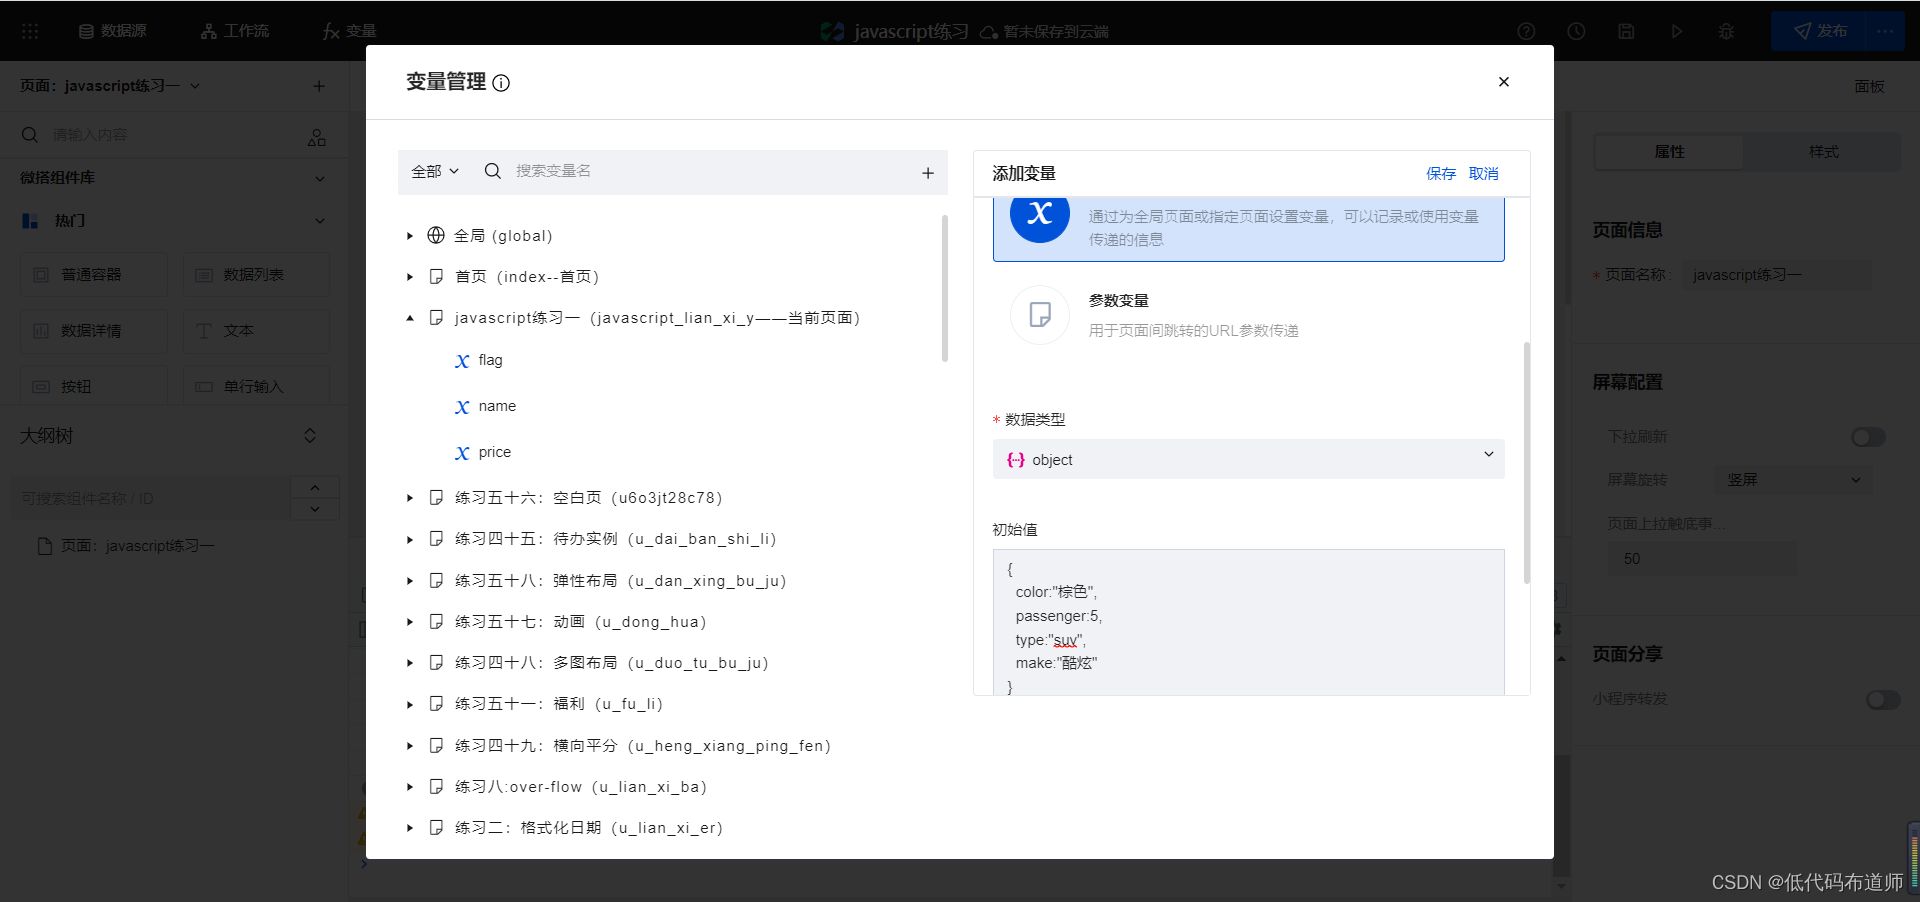Expand 练习五十七：动画 node

pyautogui.click(x=410, y=622)
